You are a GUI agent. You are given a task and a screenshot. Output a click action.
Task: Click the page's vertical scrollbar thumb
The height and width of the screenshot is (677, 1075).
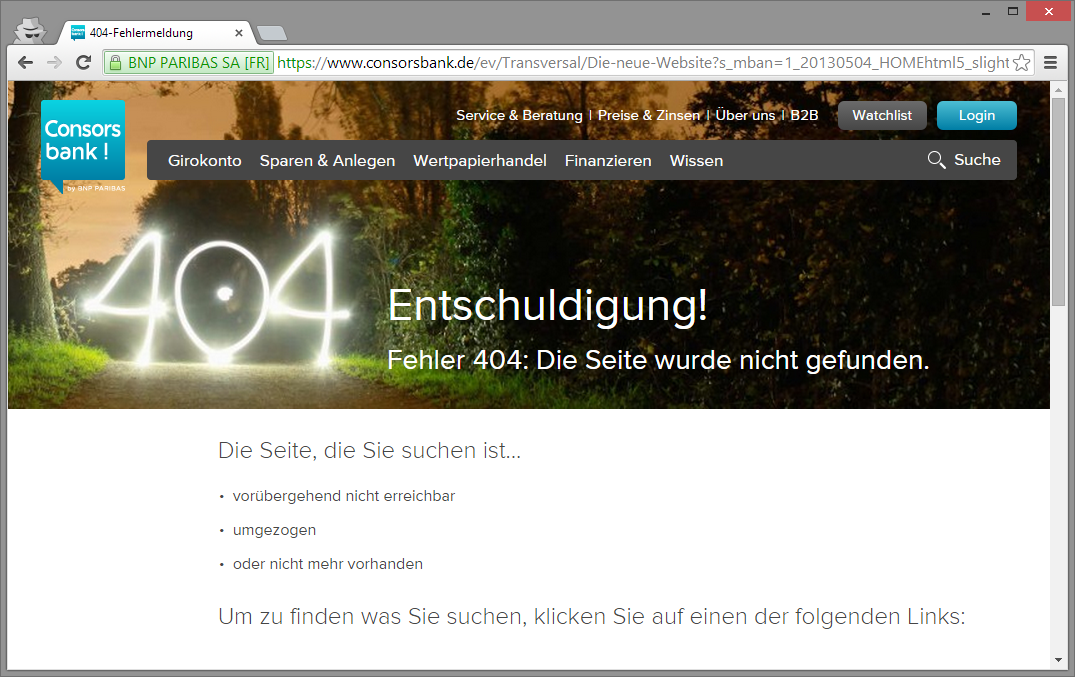(1058, 200)
